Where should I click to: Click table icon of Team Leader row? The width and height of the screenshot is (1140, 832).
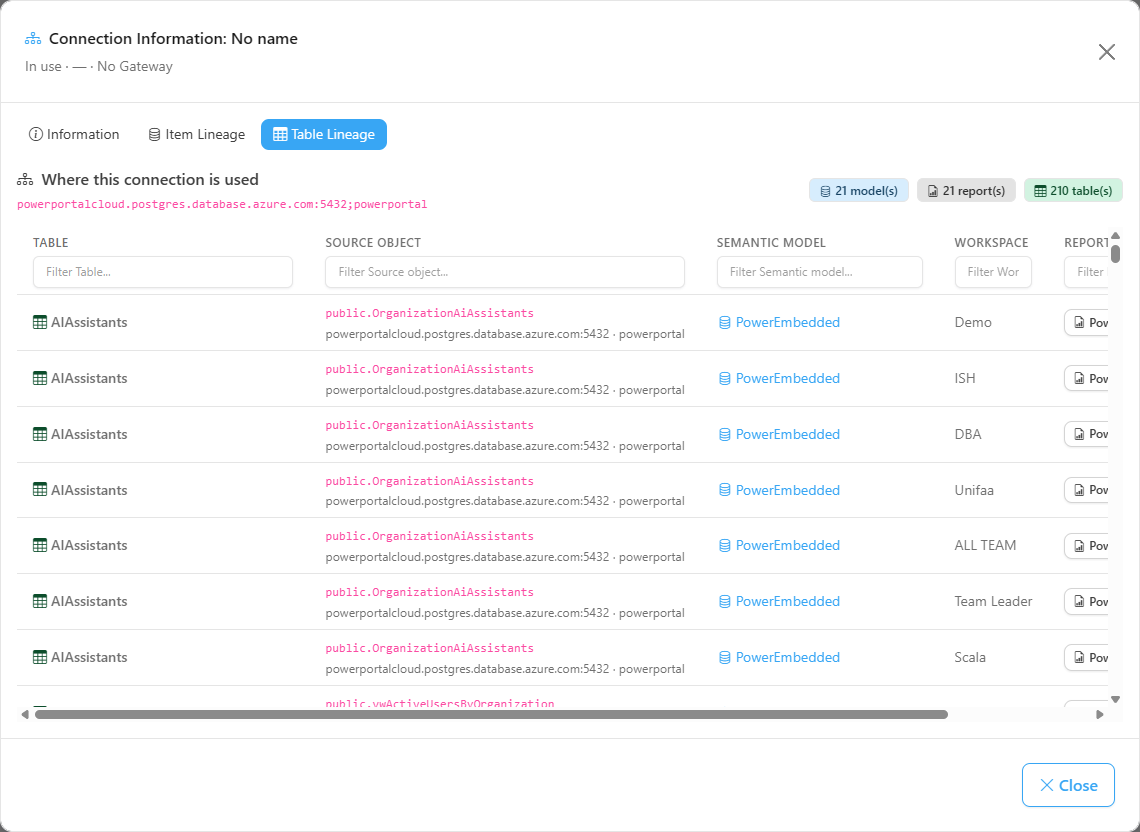pos(40,601)
